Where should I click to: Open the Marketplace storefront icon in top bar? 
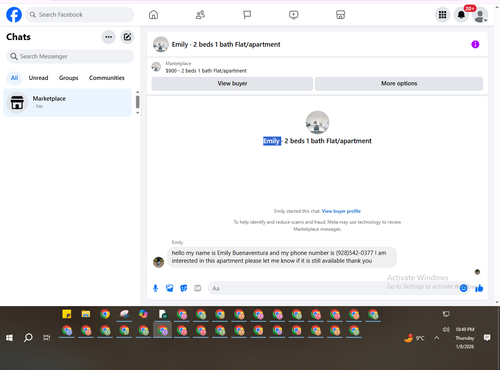click(x=340, y=15)
